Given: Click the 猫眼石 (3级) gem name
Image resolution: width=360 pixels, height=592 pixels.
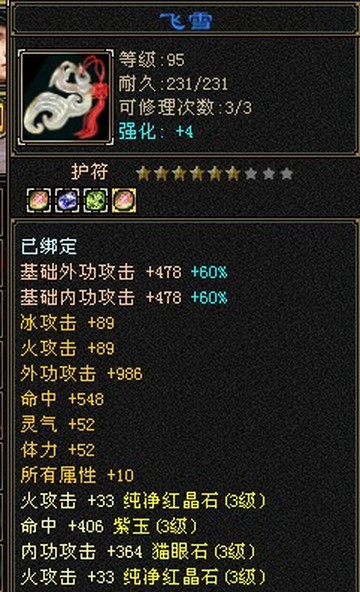Looking at the screenshot, I should pyautogui.click(x=204, y=552).
